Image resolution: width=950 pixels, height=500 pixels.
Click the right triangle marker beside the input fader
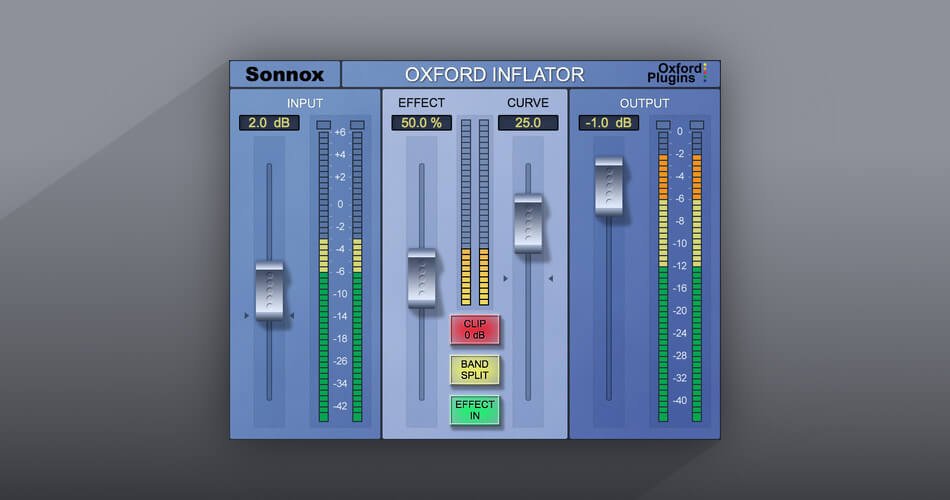click(292, 316)
